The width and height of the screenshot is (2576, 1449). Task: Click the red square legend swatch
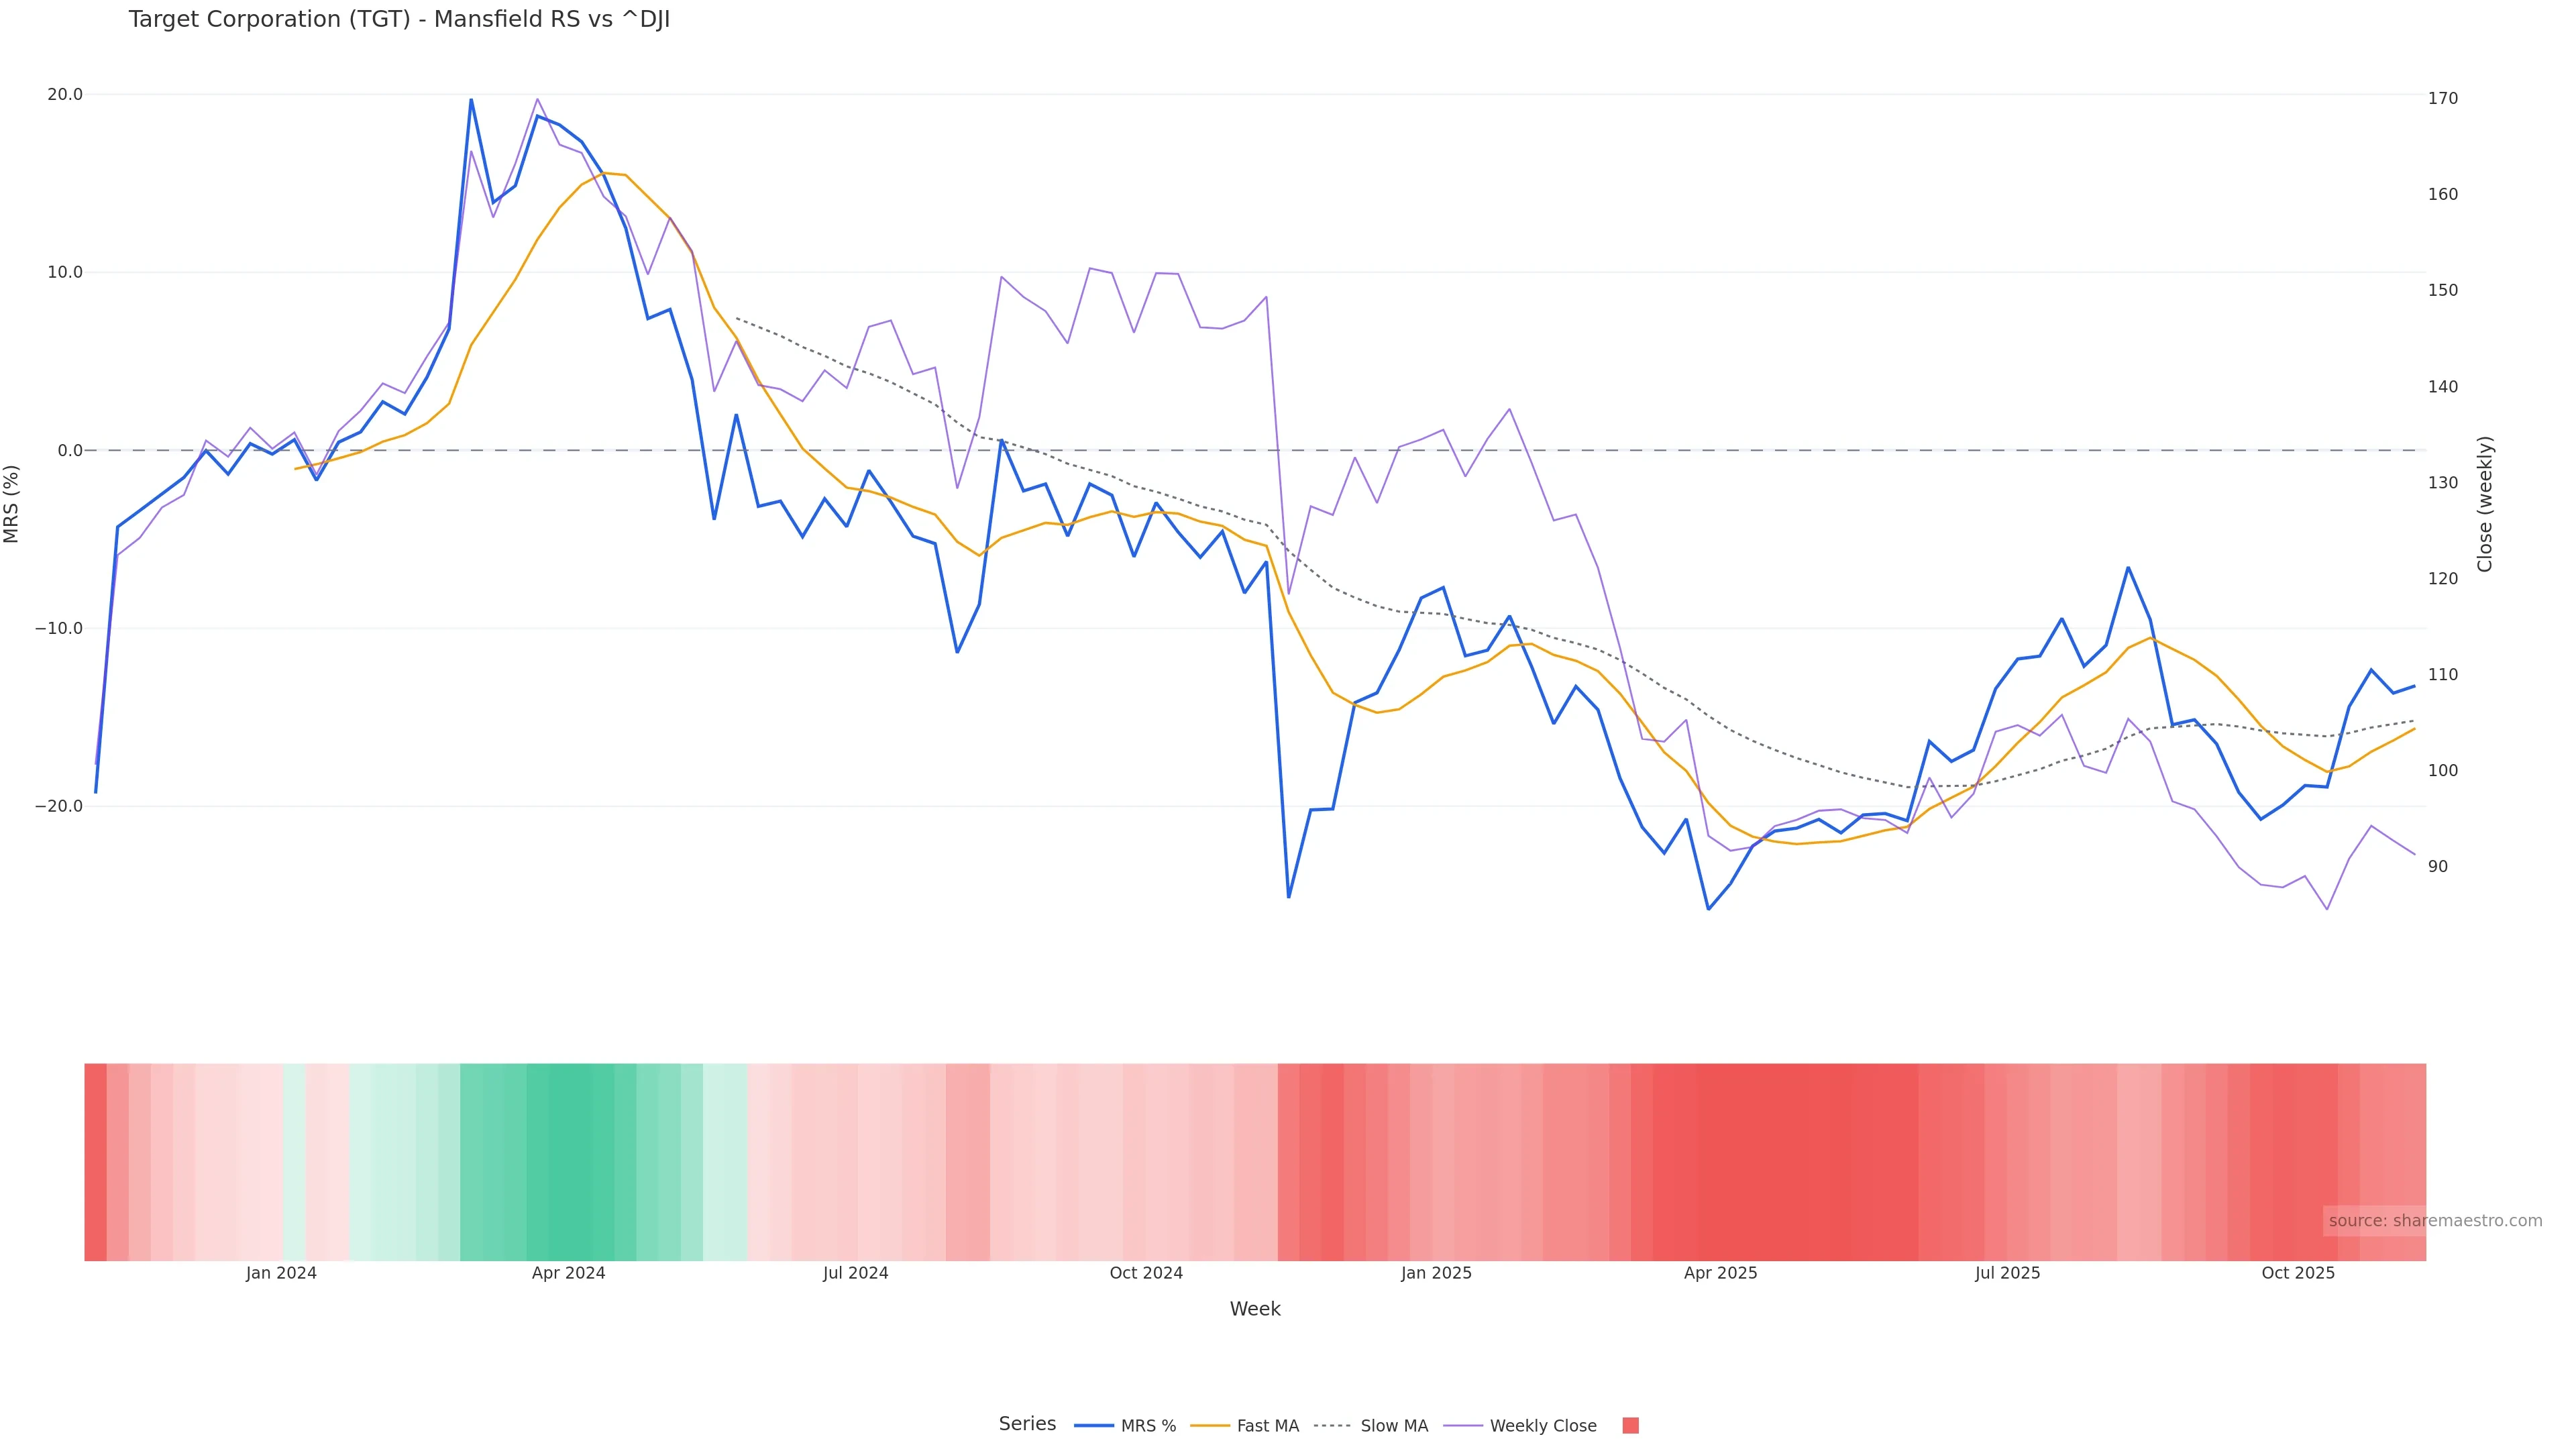click(x=1630, y=1426)
